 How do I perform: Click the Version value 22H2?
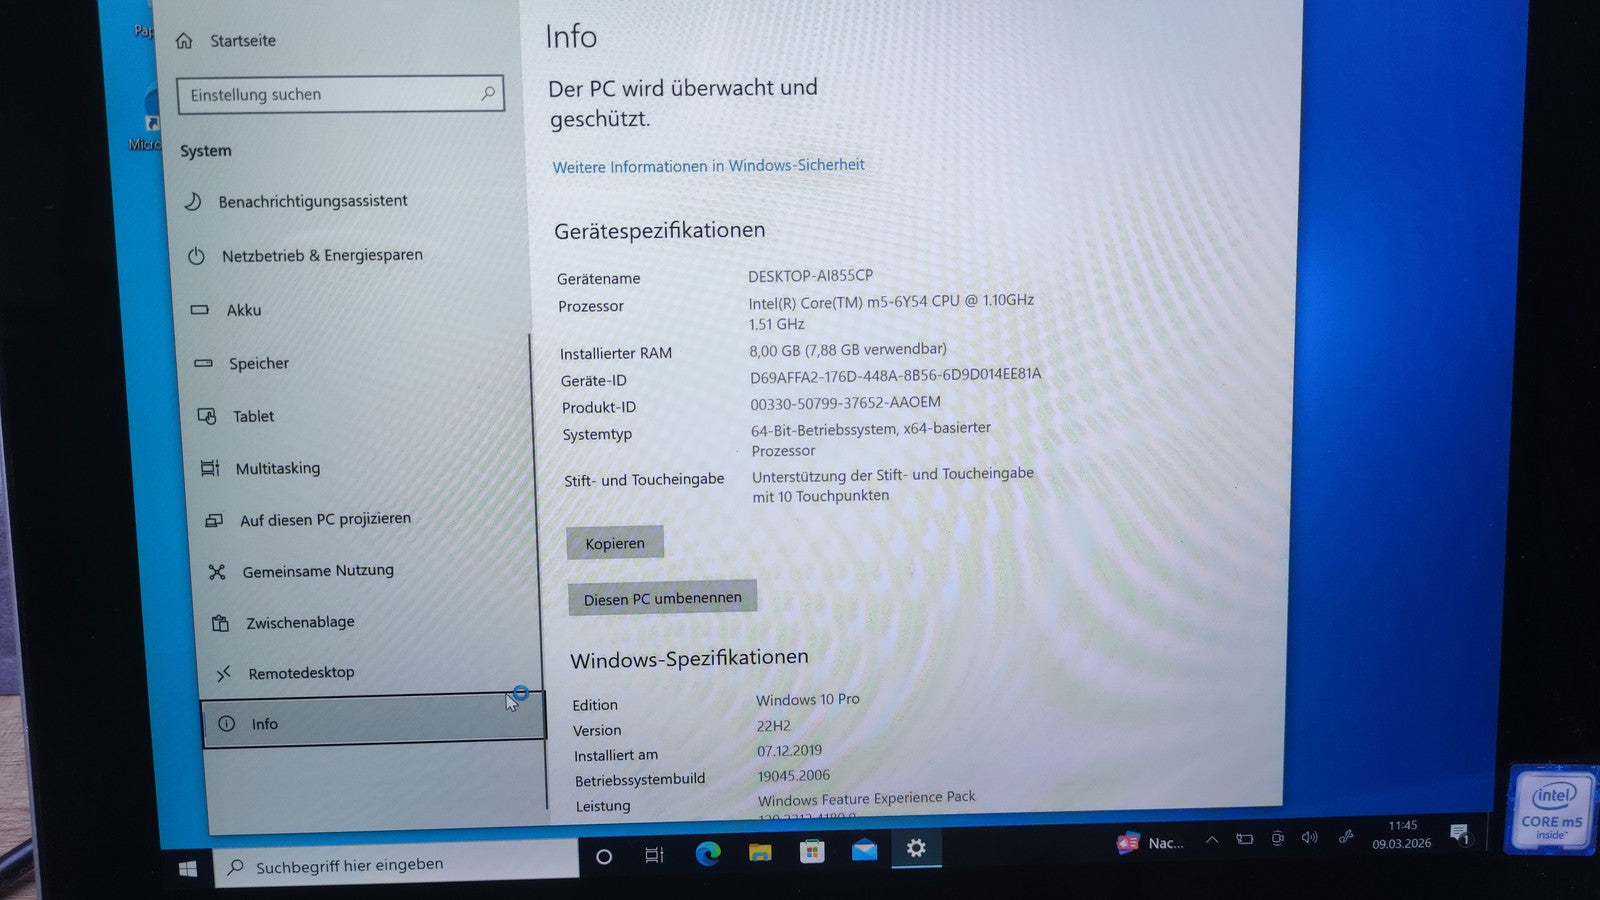pos(774,726)
